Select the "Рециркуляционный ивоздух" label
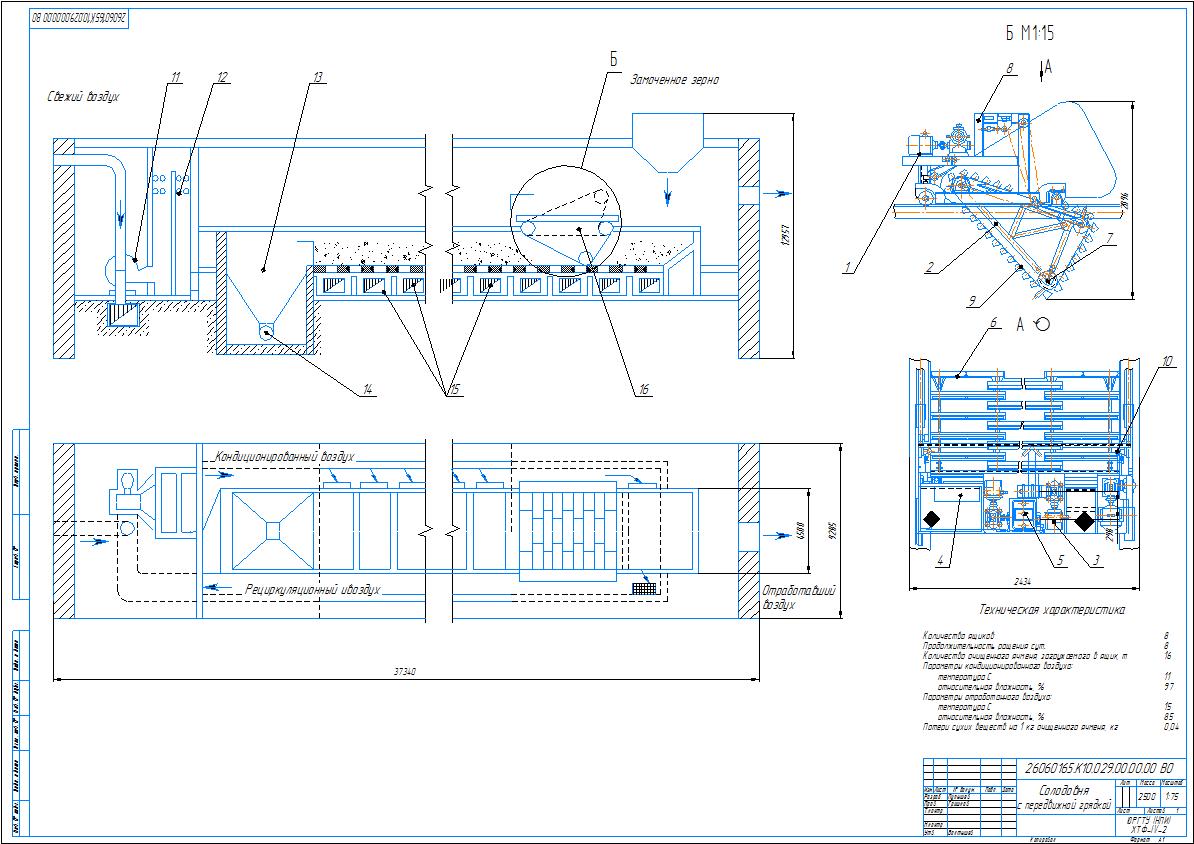The width and height of the screenshot is (1194, 844). 312,590
